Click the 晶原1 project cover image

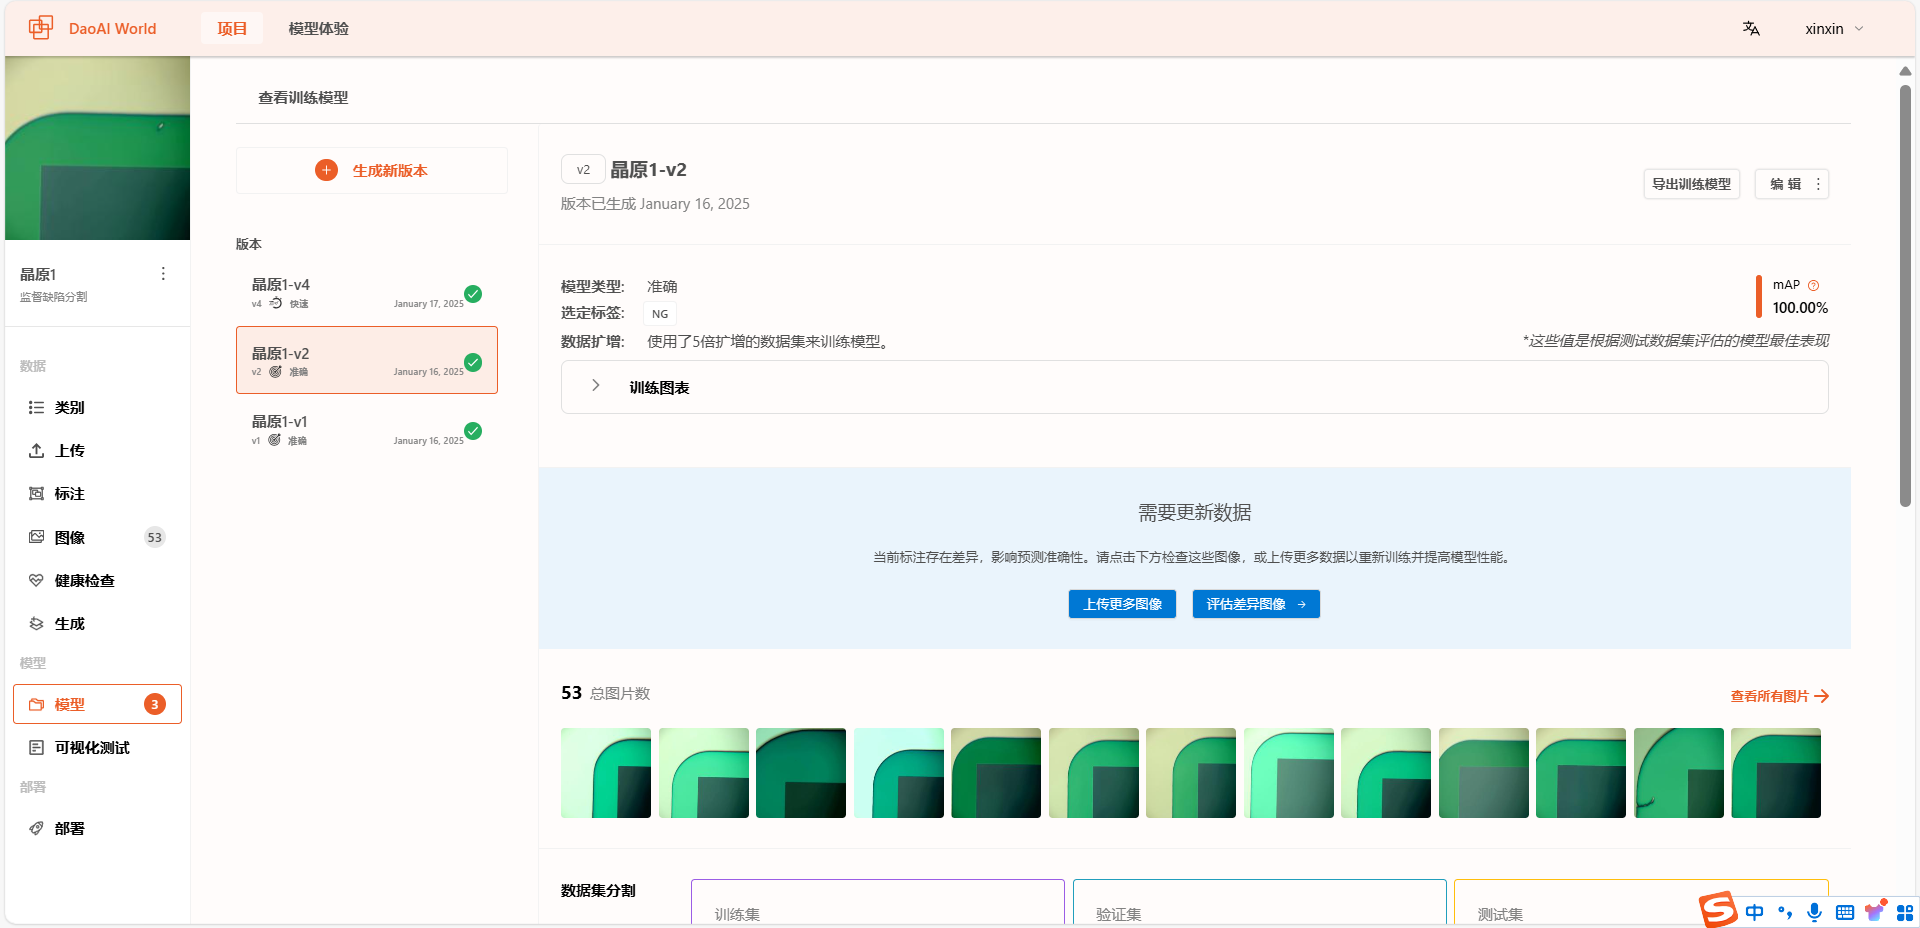pyautogui.click(x=97, y=148)
